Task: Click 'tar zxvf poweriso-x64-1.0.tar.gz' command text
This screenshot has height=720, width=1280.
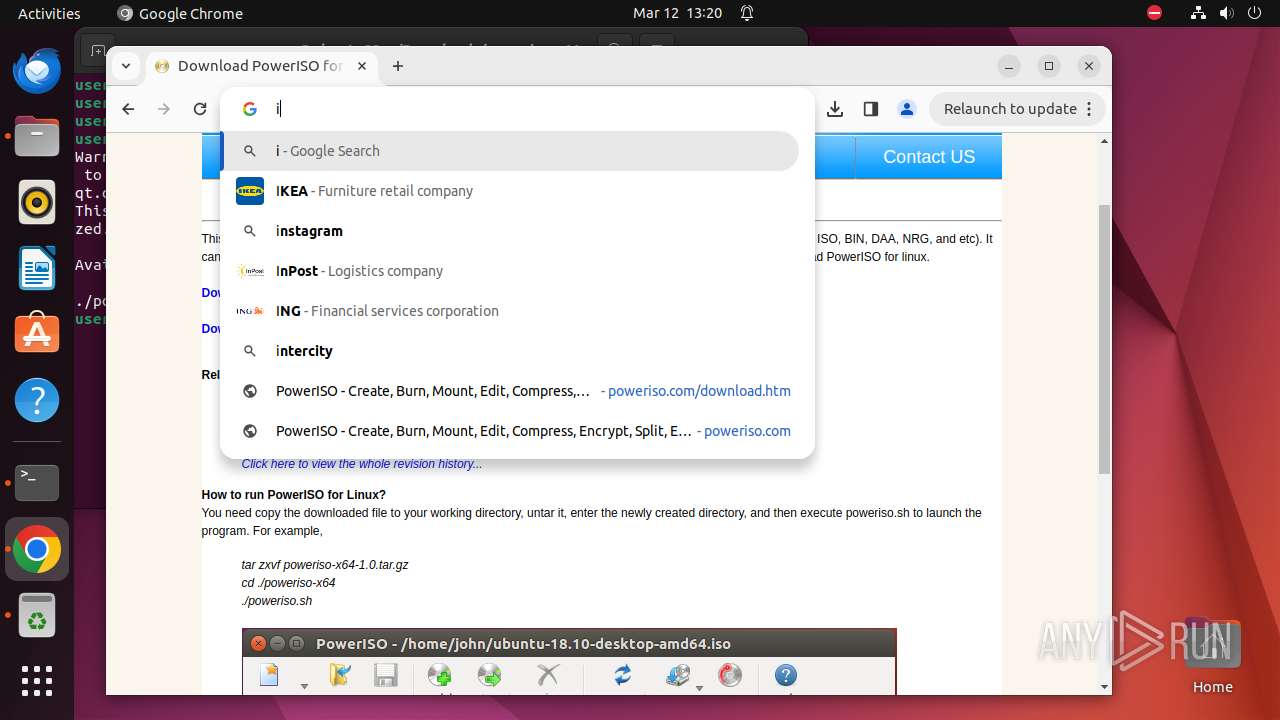Action: click(324, 565)
